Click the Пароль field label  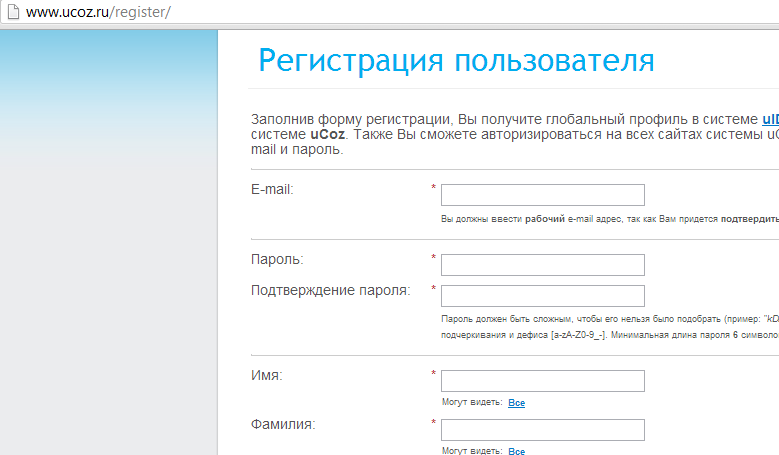pos(277,260)
